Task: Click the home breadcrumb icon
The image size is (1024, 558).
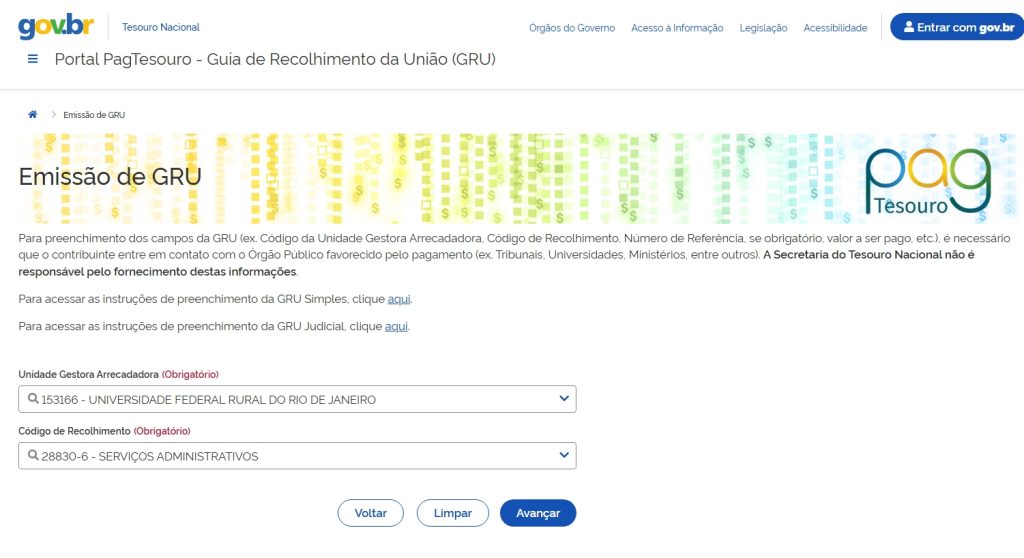Action: (x=33, y=115)
